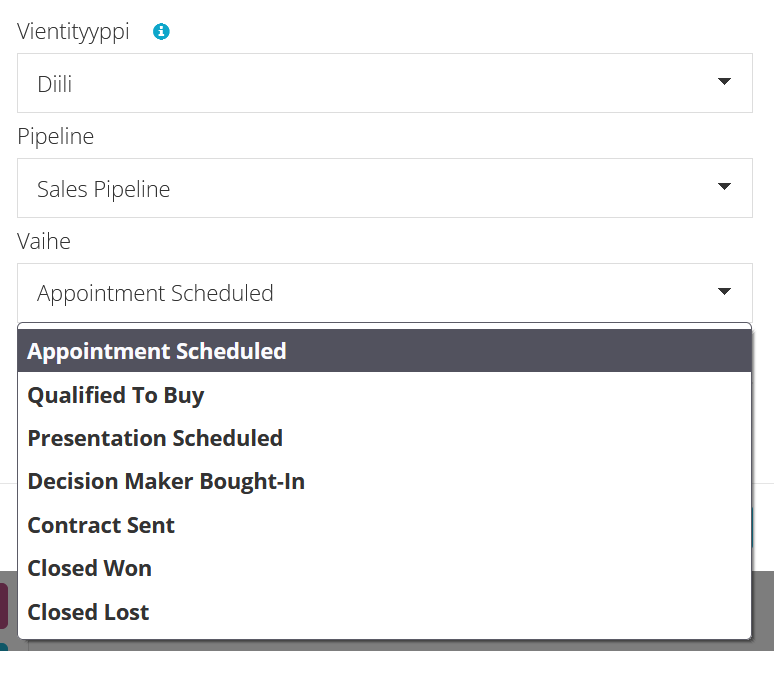Click the Vientityyppi field label
The image size is (774, 678).
[73, 32]
